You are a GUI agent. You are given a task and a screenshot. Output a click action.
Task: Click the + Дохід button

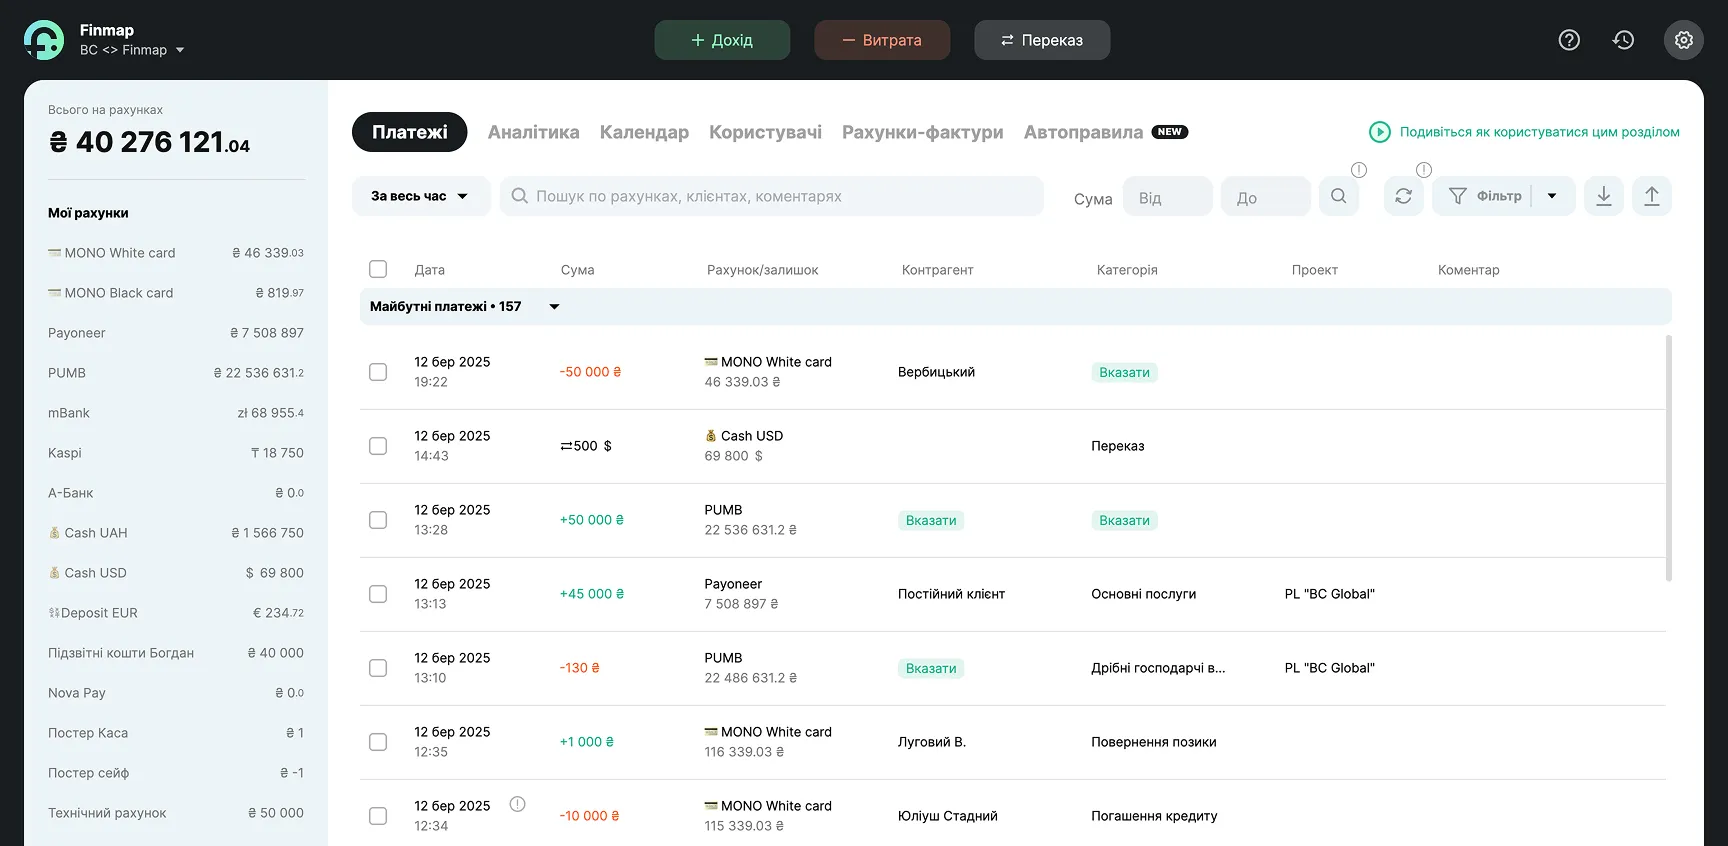coord(723,40)
